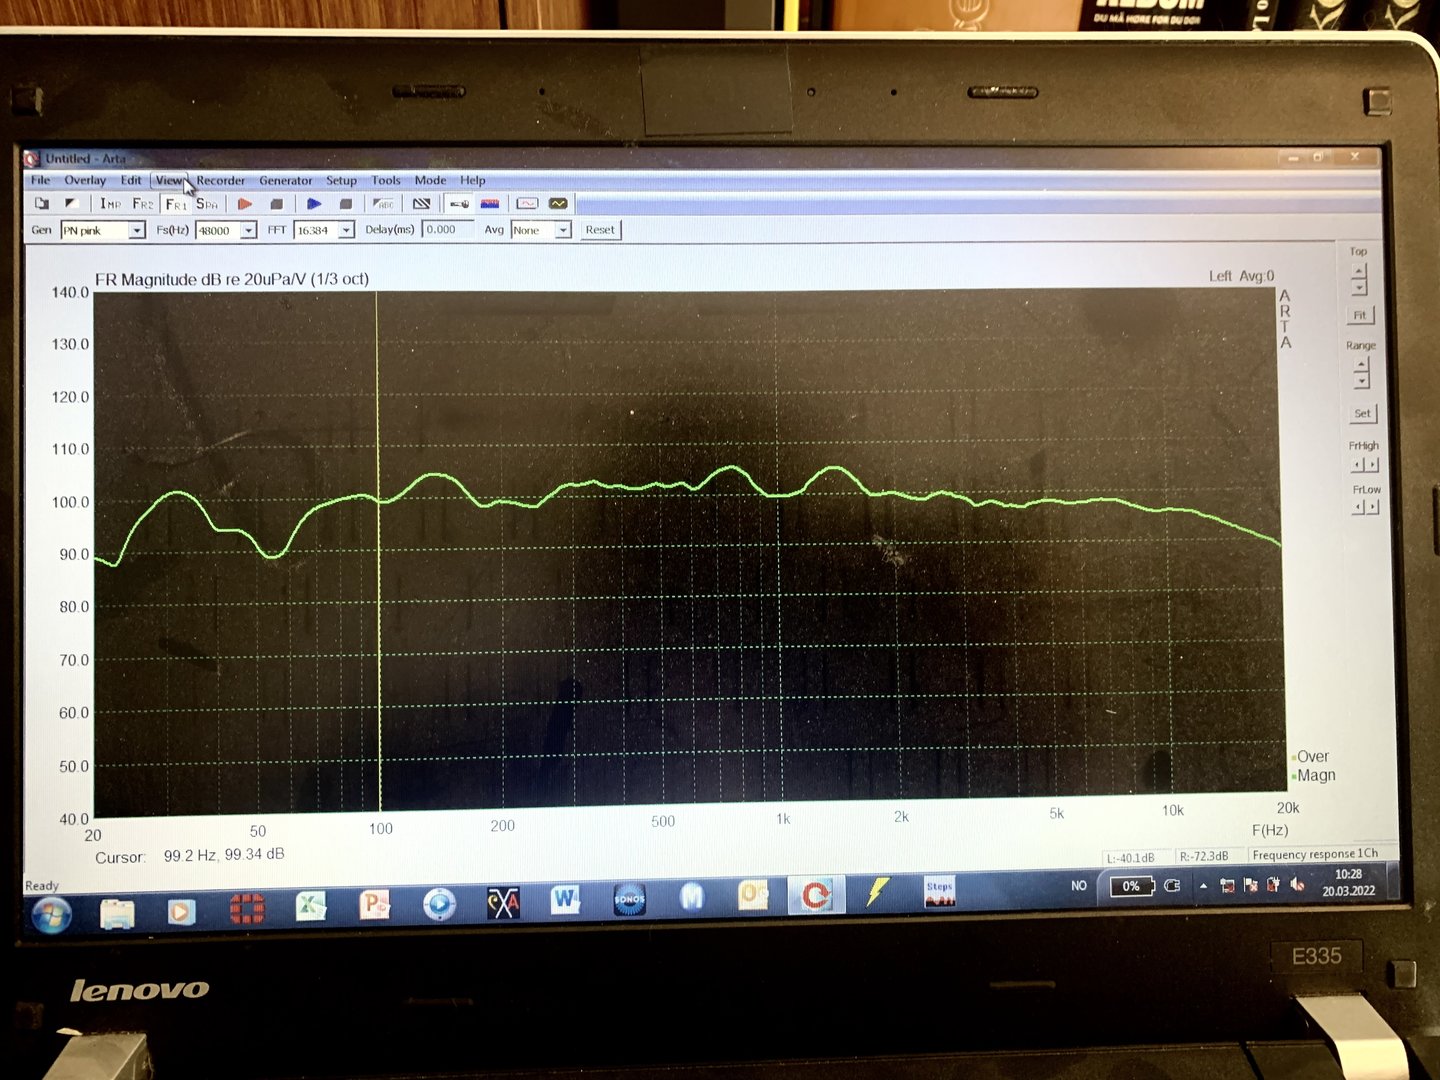Click the yellow waveform toolbar icon
The image size is (1440, 1080).
point(558,204)
